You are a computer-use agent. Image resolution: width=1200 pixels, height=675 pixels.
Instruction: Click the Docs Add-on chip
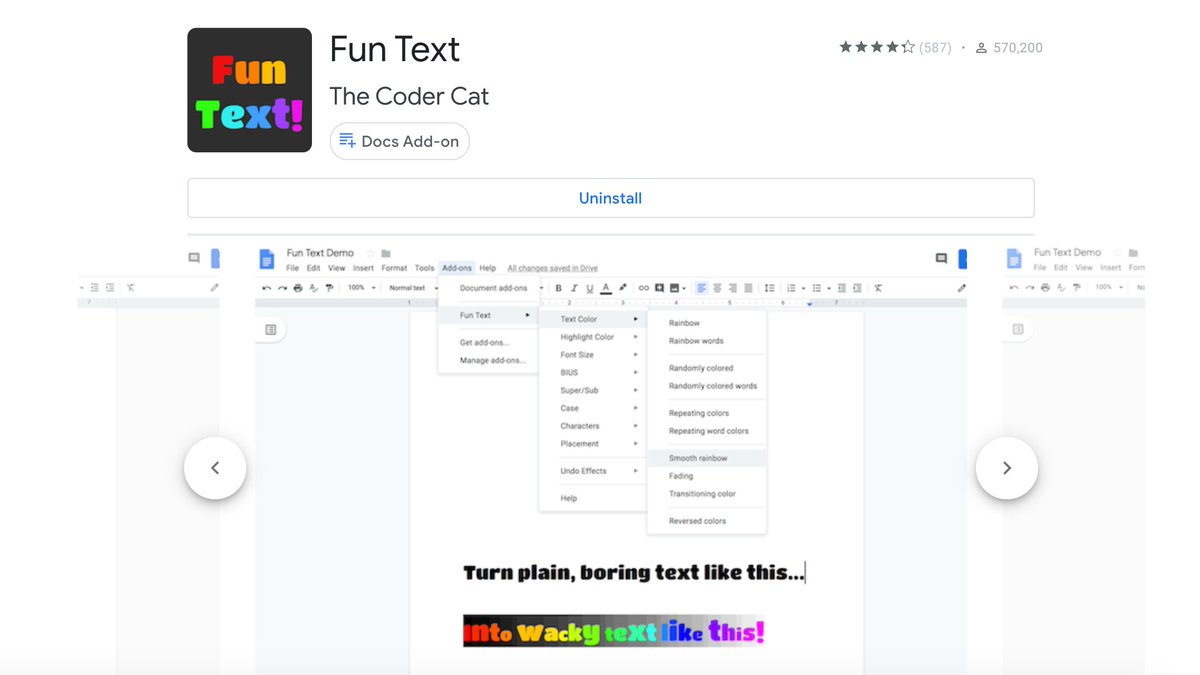[399, 141]
